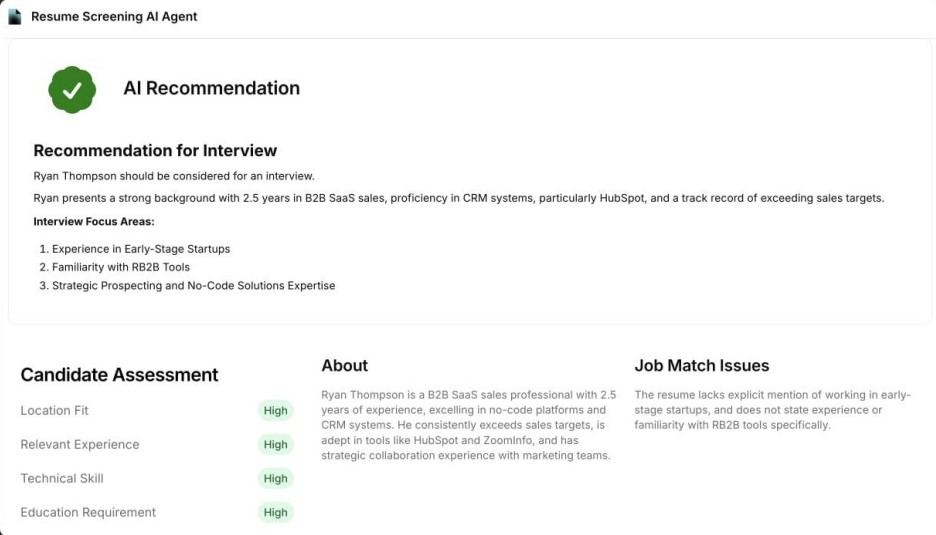Click the About section heading
The height and width of the screenshot is (535, 936).
[x=344, y=366]
